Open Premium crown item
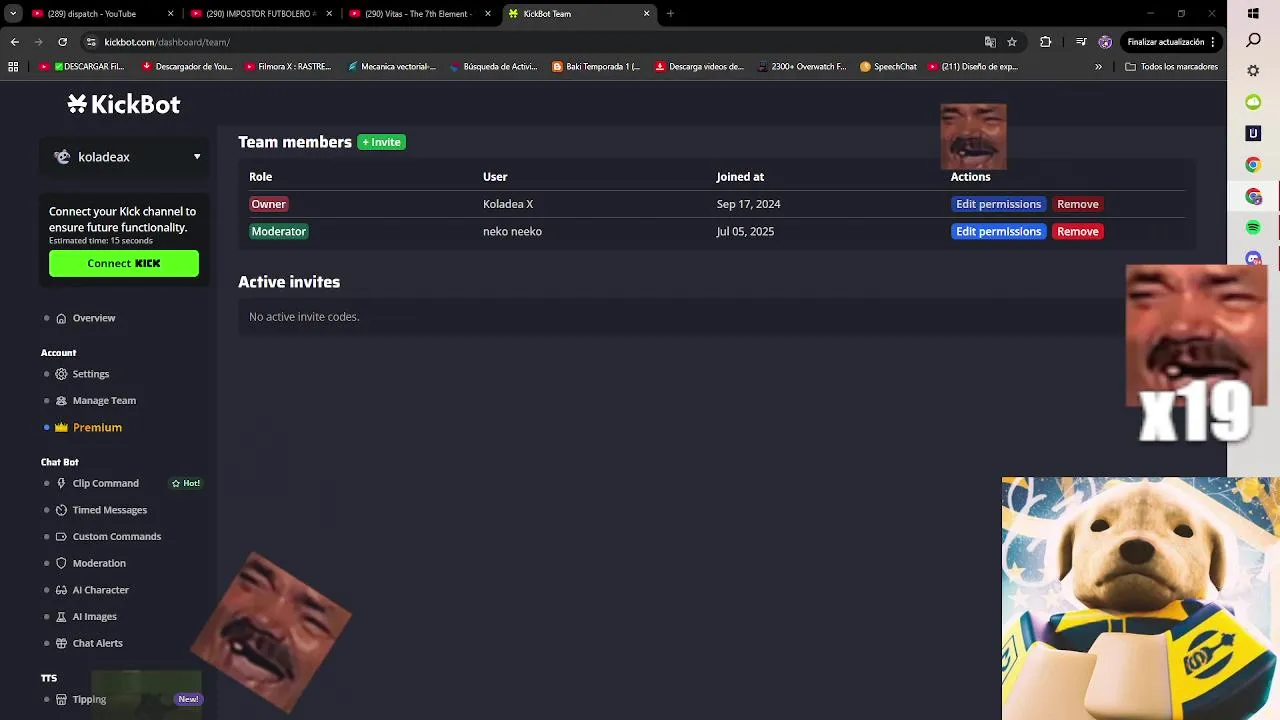 [x=88, y=428]
